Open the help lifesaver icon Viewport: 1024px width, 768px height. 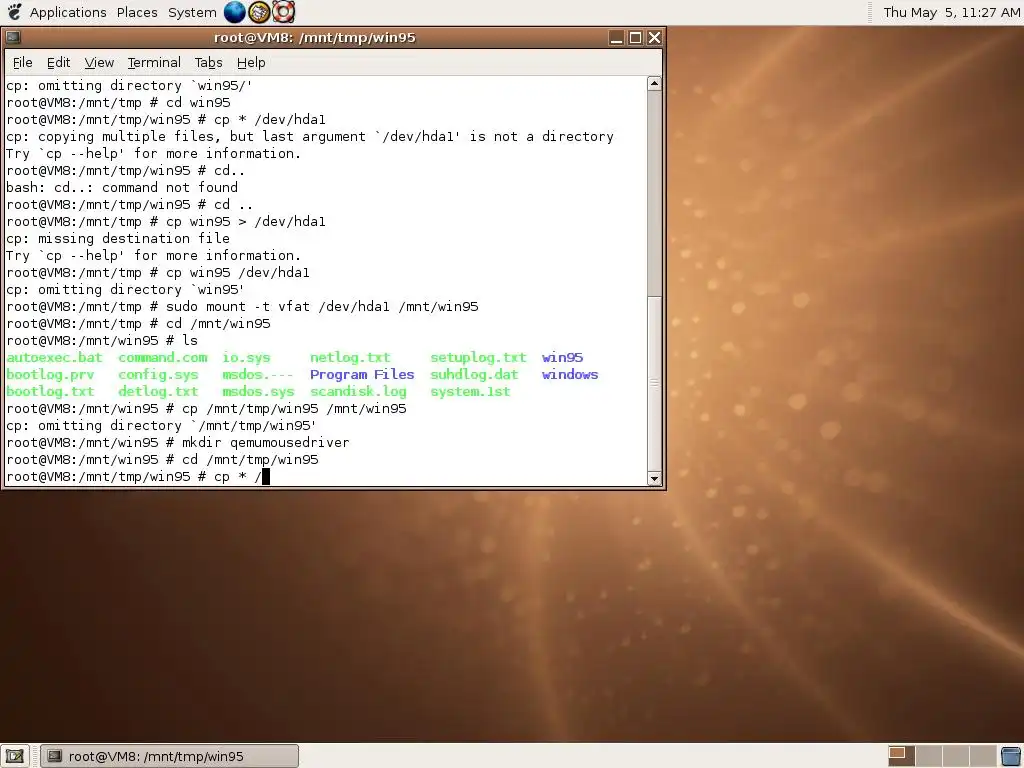point(283,12)
